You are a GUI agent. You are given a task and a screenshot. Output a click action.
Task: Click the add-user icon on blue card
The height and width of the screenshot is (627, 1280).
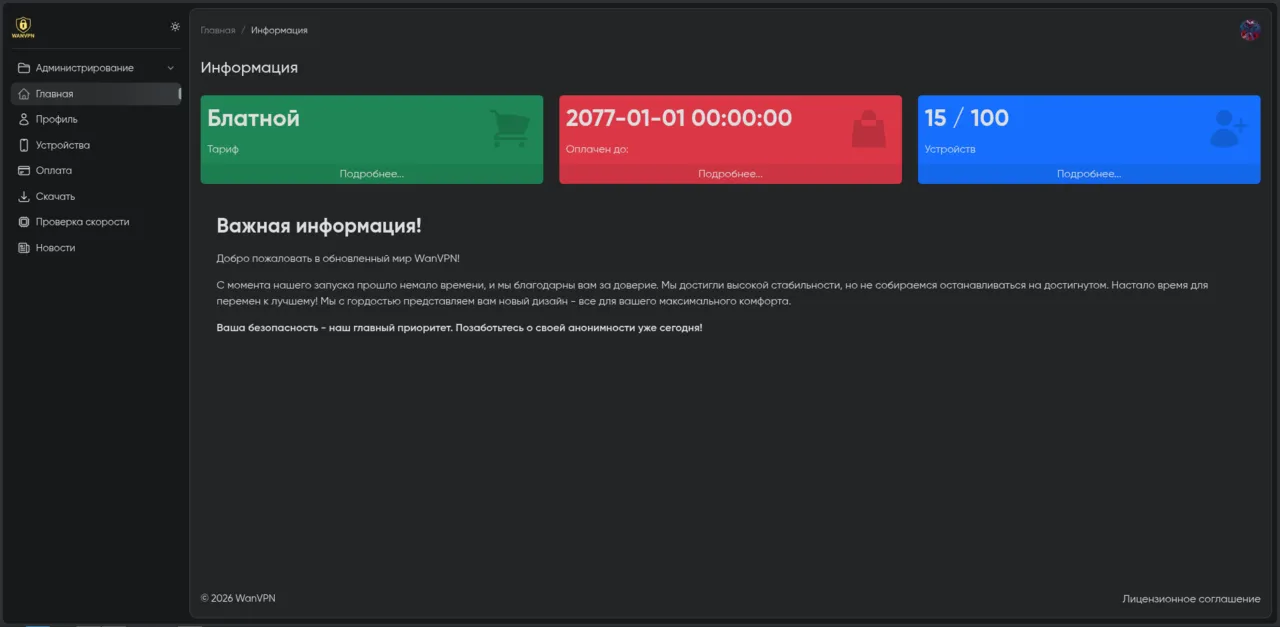click(x=1228, y=129)
